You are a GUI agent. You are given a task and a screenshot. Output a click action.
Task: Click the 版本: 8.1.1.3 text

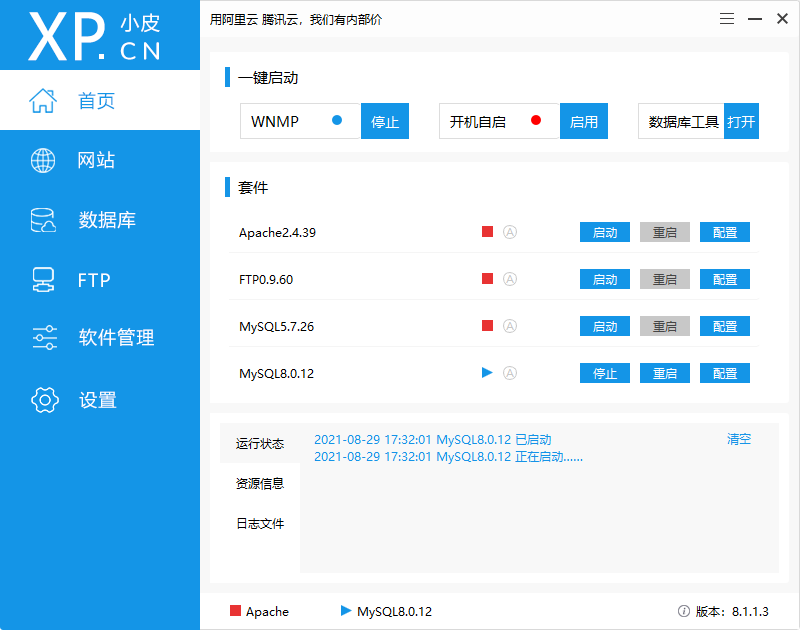tap(732, 611)
